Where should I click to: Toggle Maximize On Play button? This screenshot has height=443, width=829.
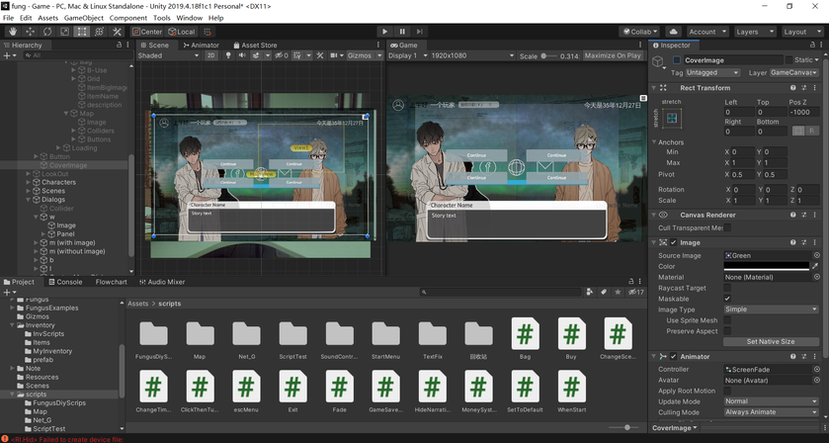[613, 56]
